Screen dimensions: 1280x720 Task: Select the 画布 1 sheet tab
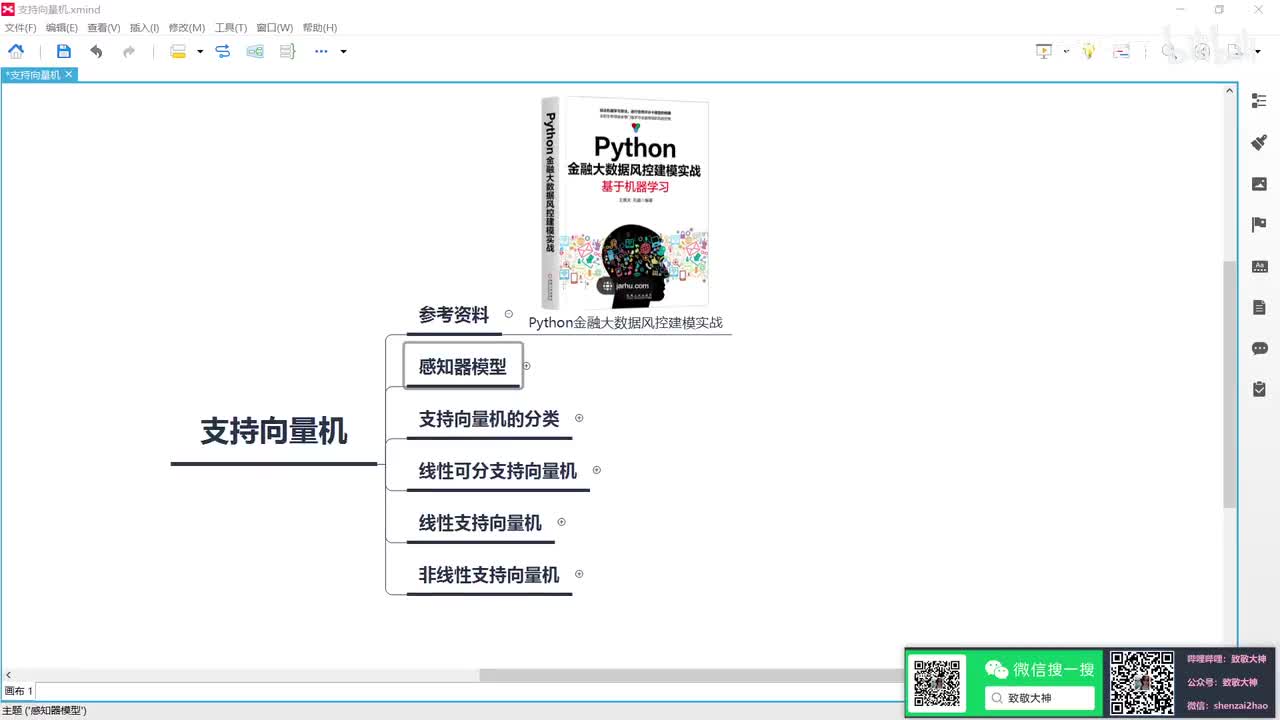(x=19, y=691)
